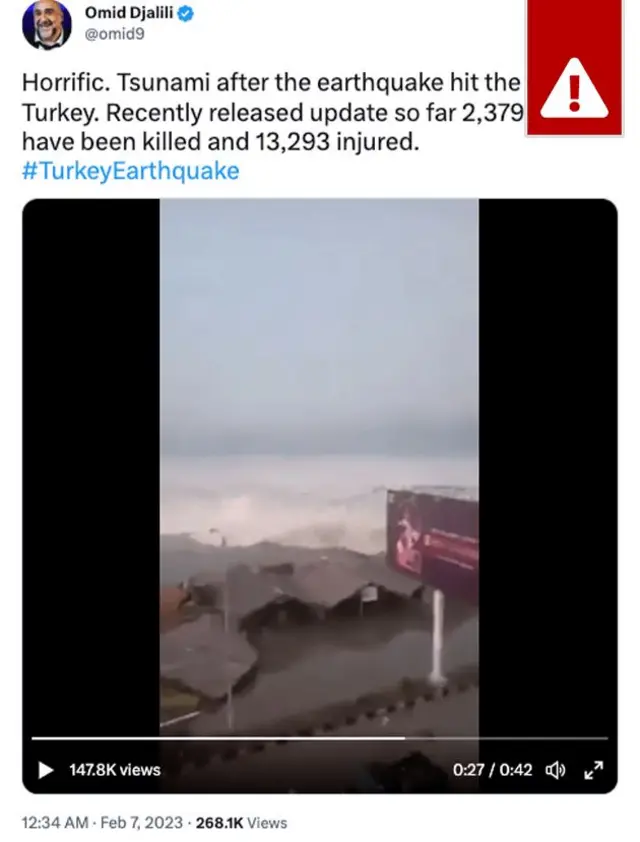Click the 0:27 / 0:42 time display
Screen dimensions: 640x842
point(492,770)
